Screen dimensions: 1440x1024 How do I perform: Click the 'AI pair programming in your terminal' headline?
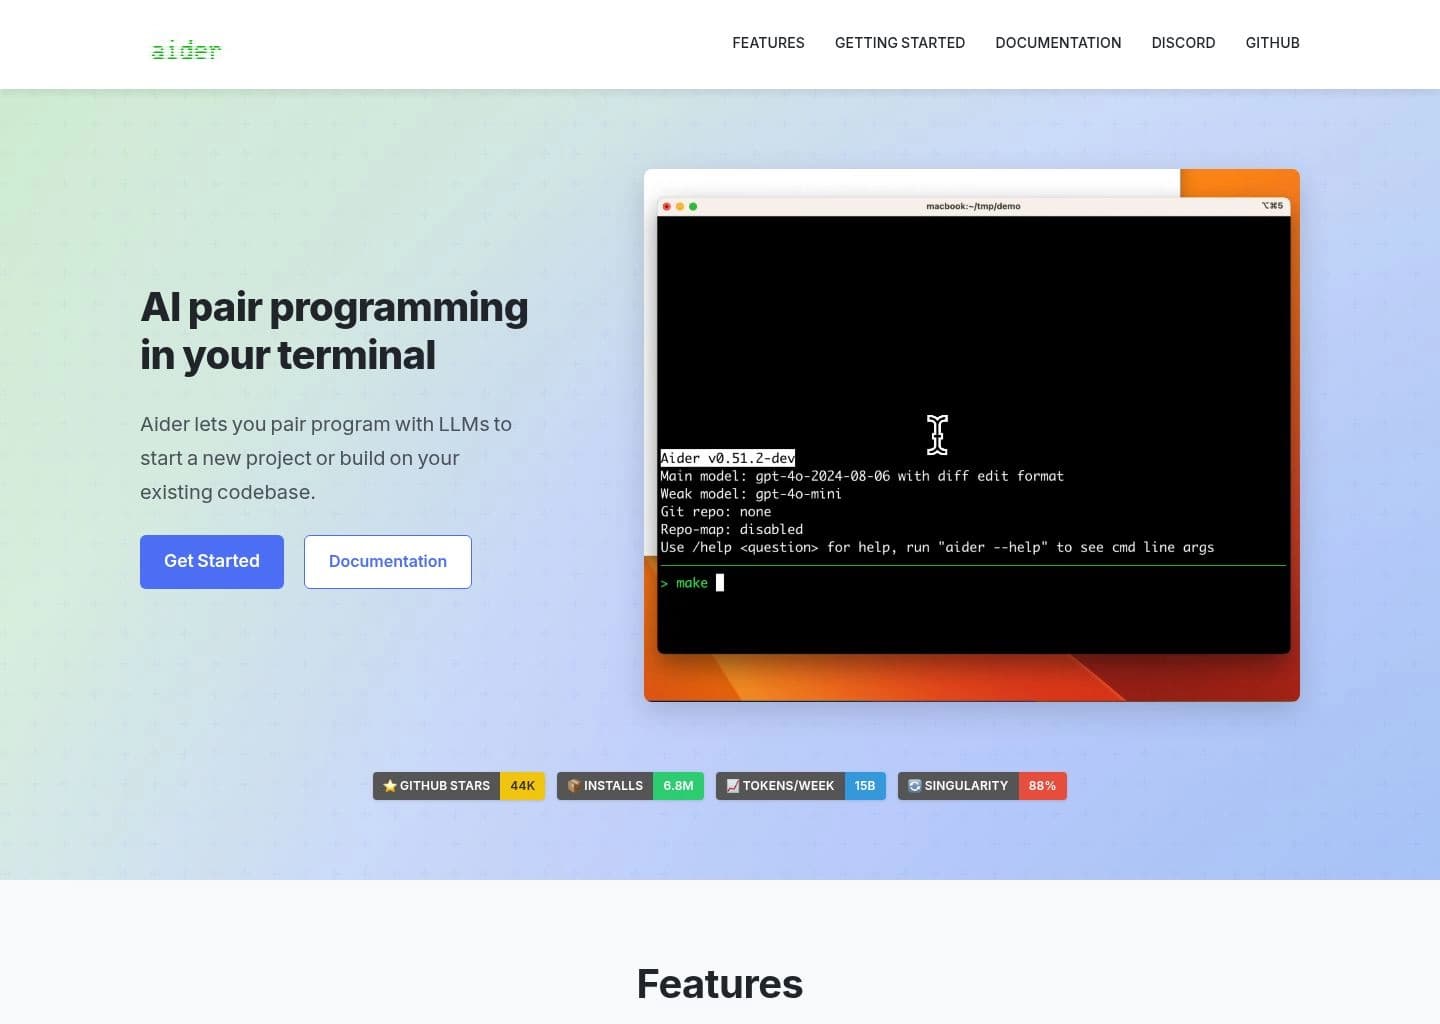pos(334,331)
